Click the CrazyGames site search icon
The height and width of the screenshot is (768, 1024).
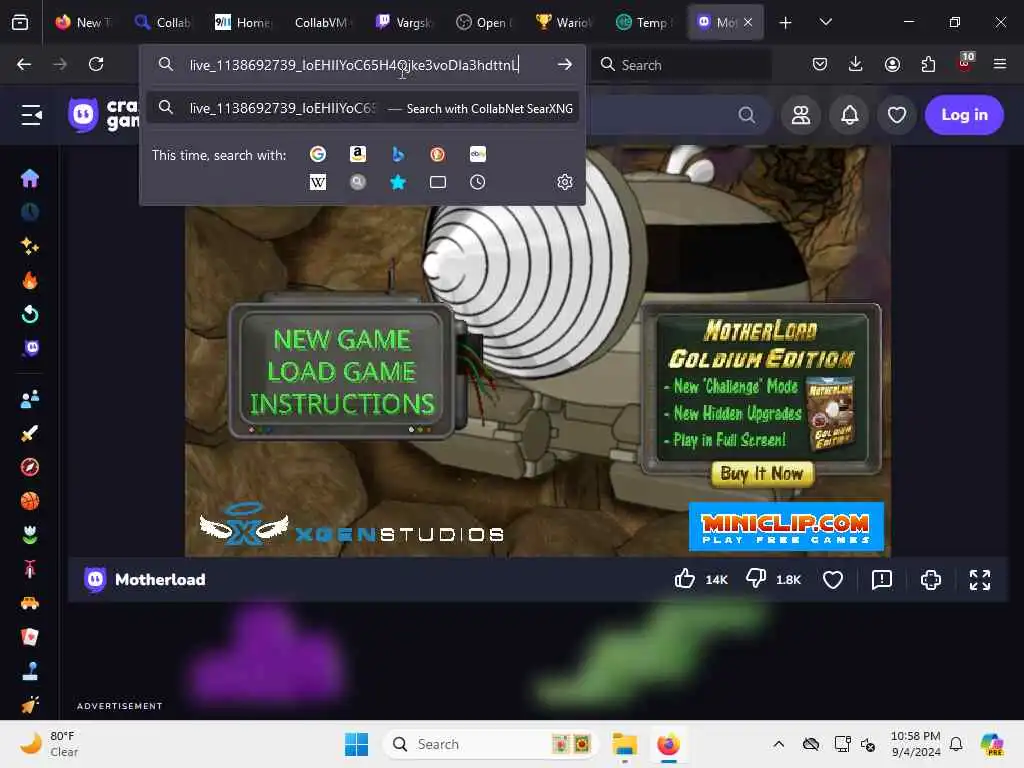click(x=746, y=116)
